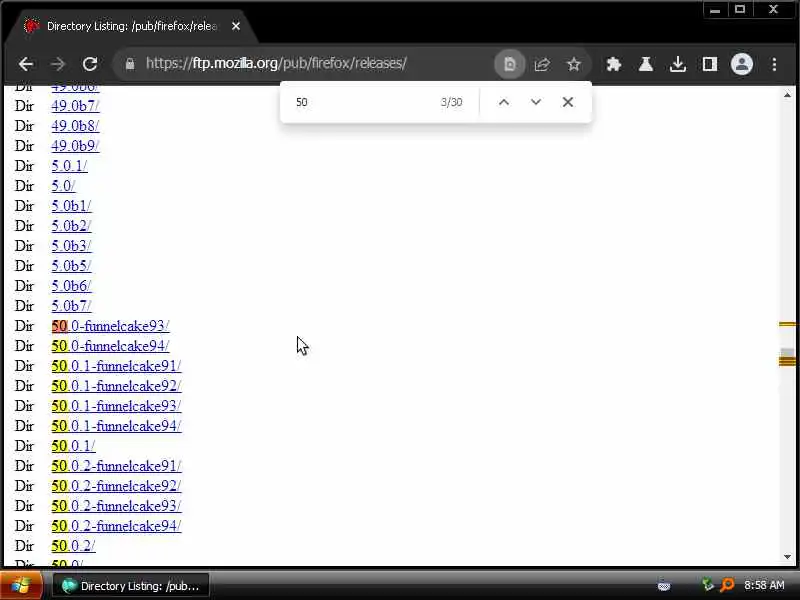Click the keyboard tray icon

(664, 585)
